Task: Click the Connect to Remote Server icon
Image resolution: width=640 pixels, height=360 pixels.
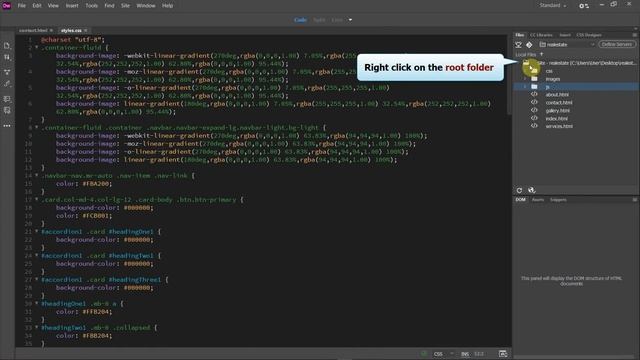Action: point(518,44)
